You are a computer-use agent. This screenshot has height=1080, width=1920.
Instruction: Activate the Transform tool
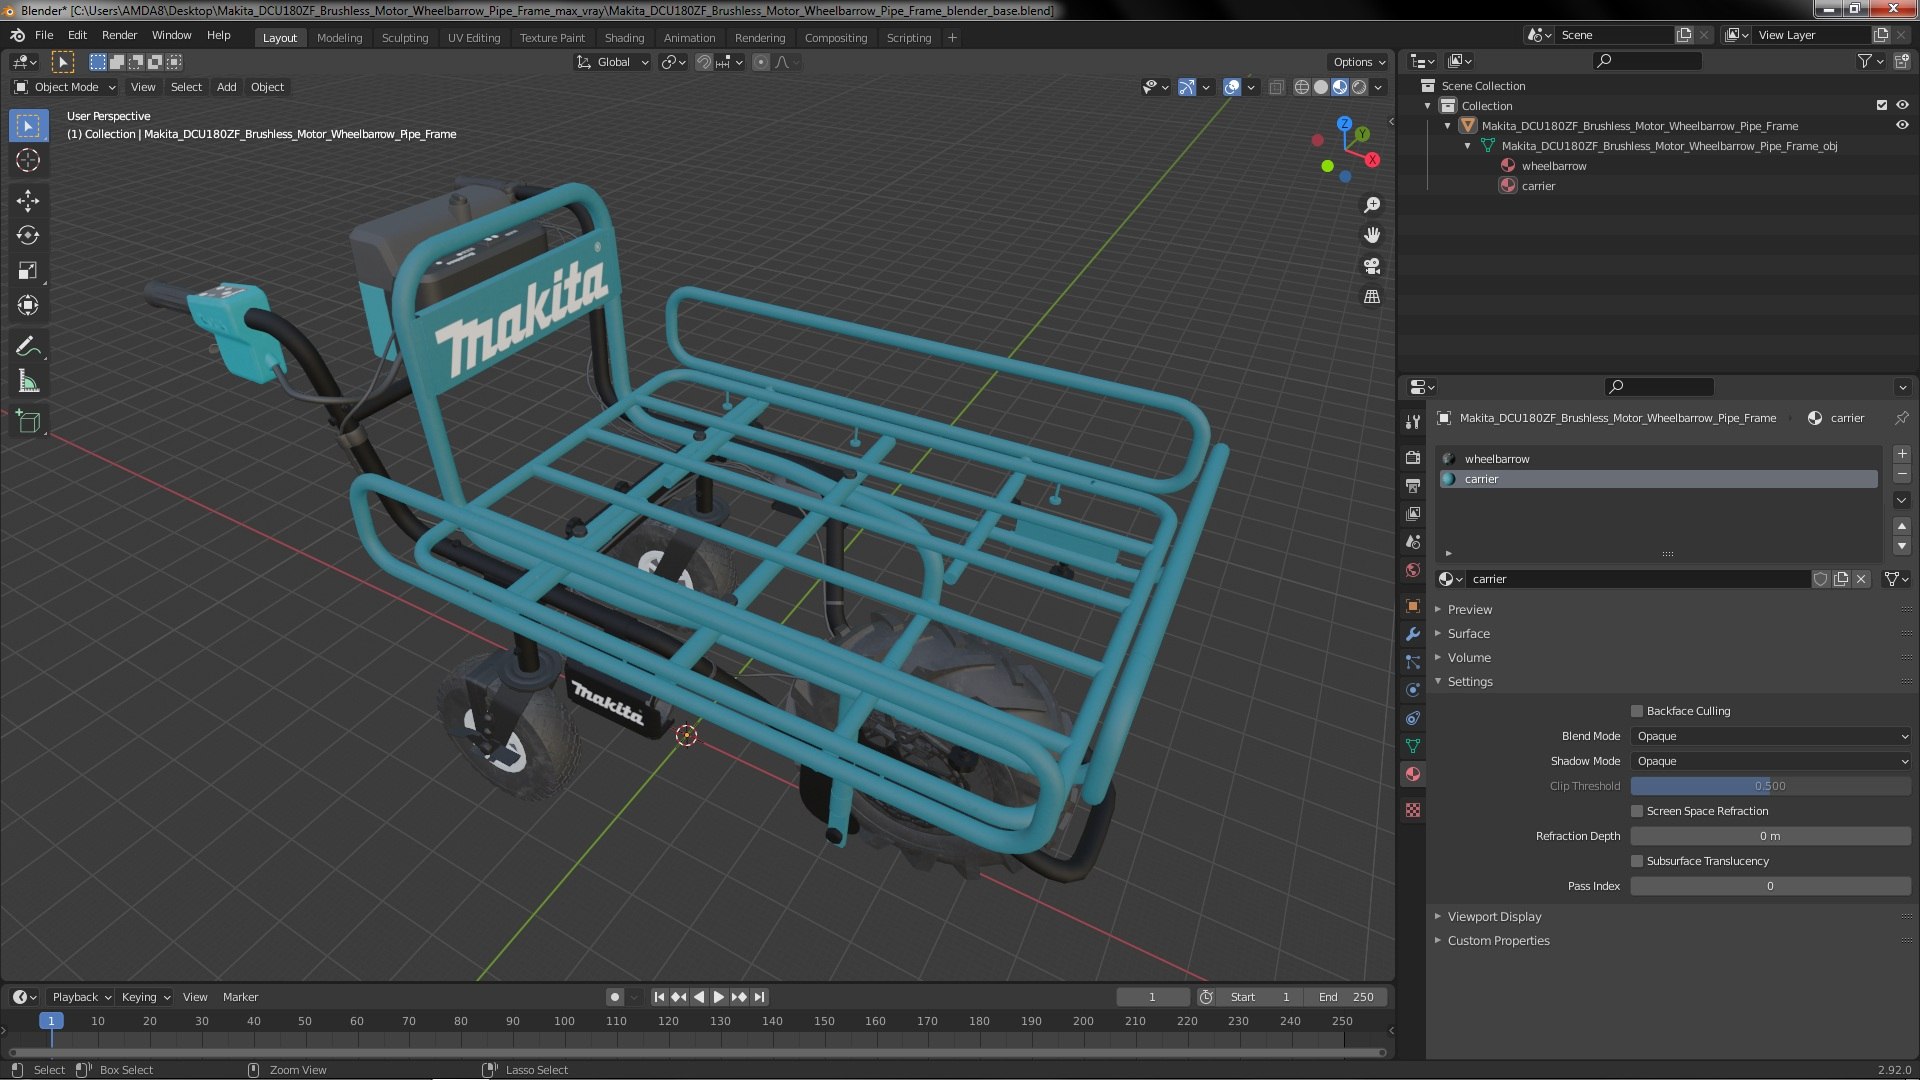click(28, 305)
